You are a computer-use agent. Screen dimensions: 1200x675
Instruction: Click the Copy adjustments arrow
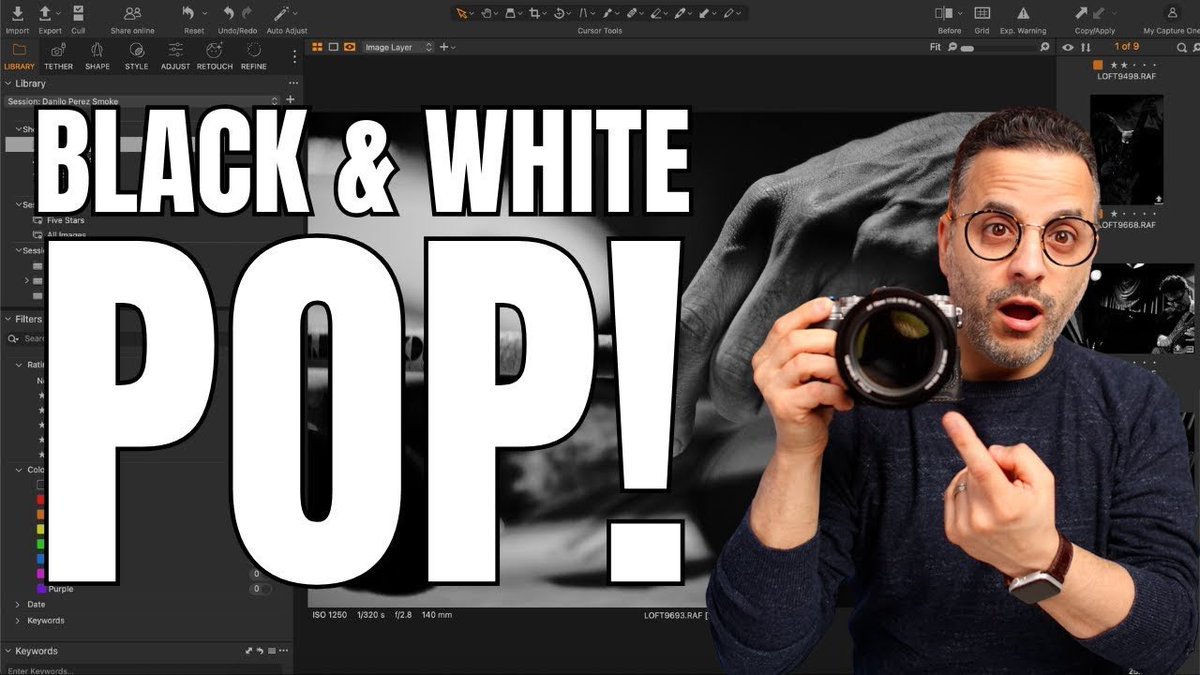[1082, 14]
